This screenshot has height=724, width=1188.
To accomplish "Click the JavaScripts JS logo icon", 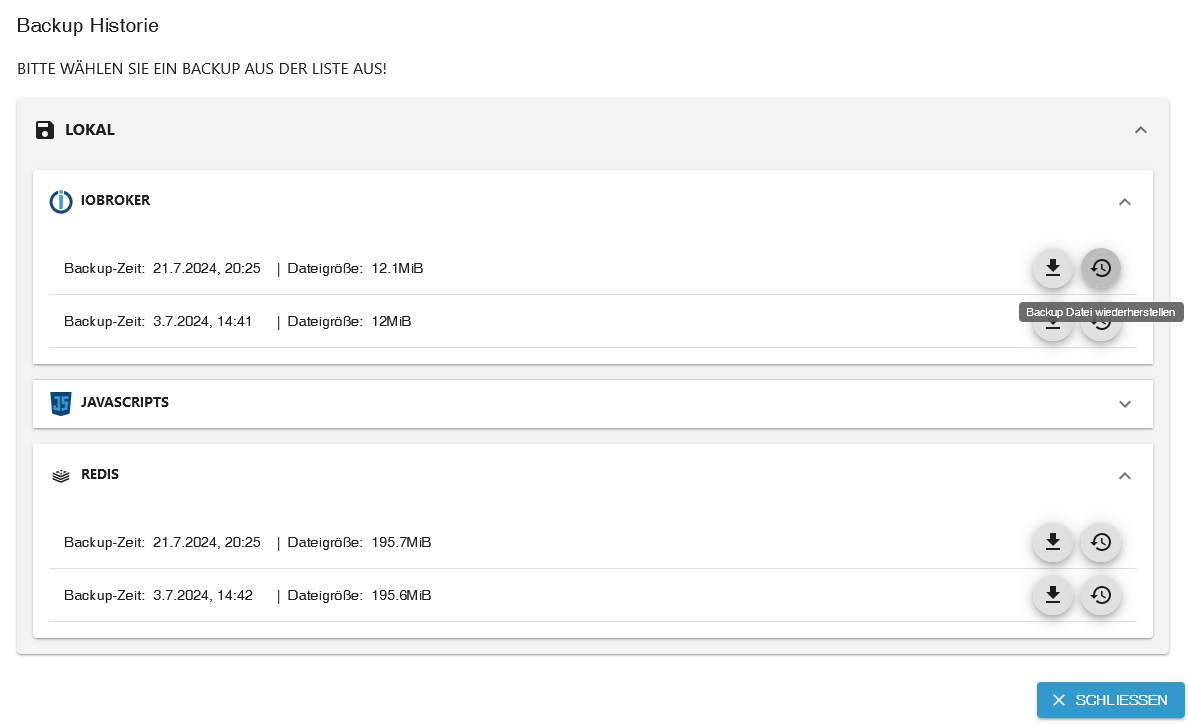I will point(61,403).
